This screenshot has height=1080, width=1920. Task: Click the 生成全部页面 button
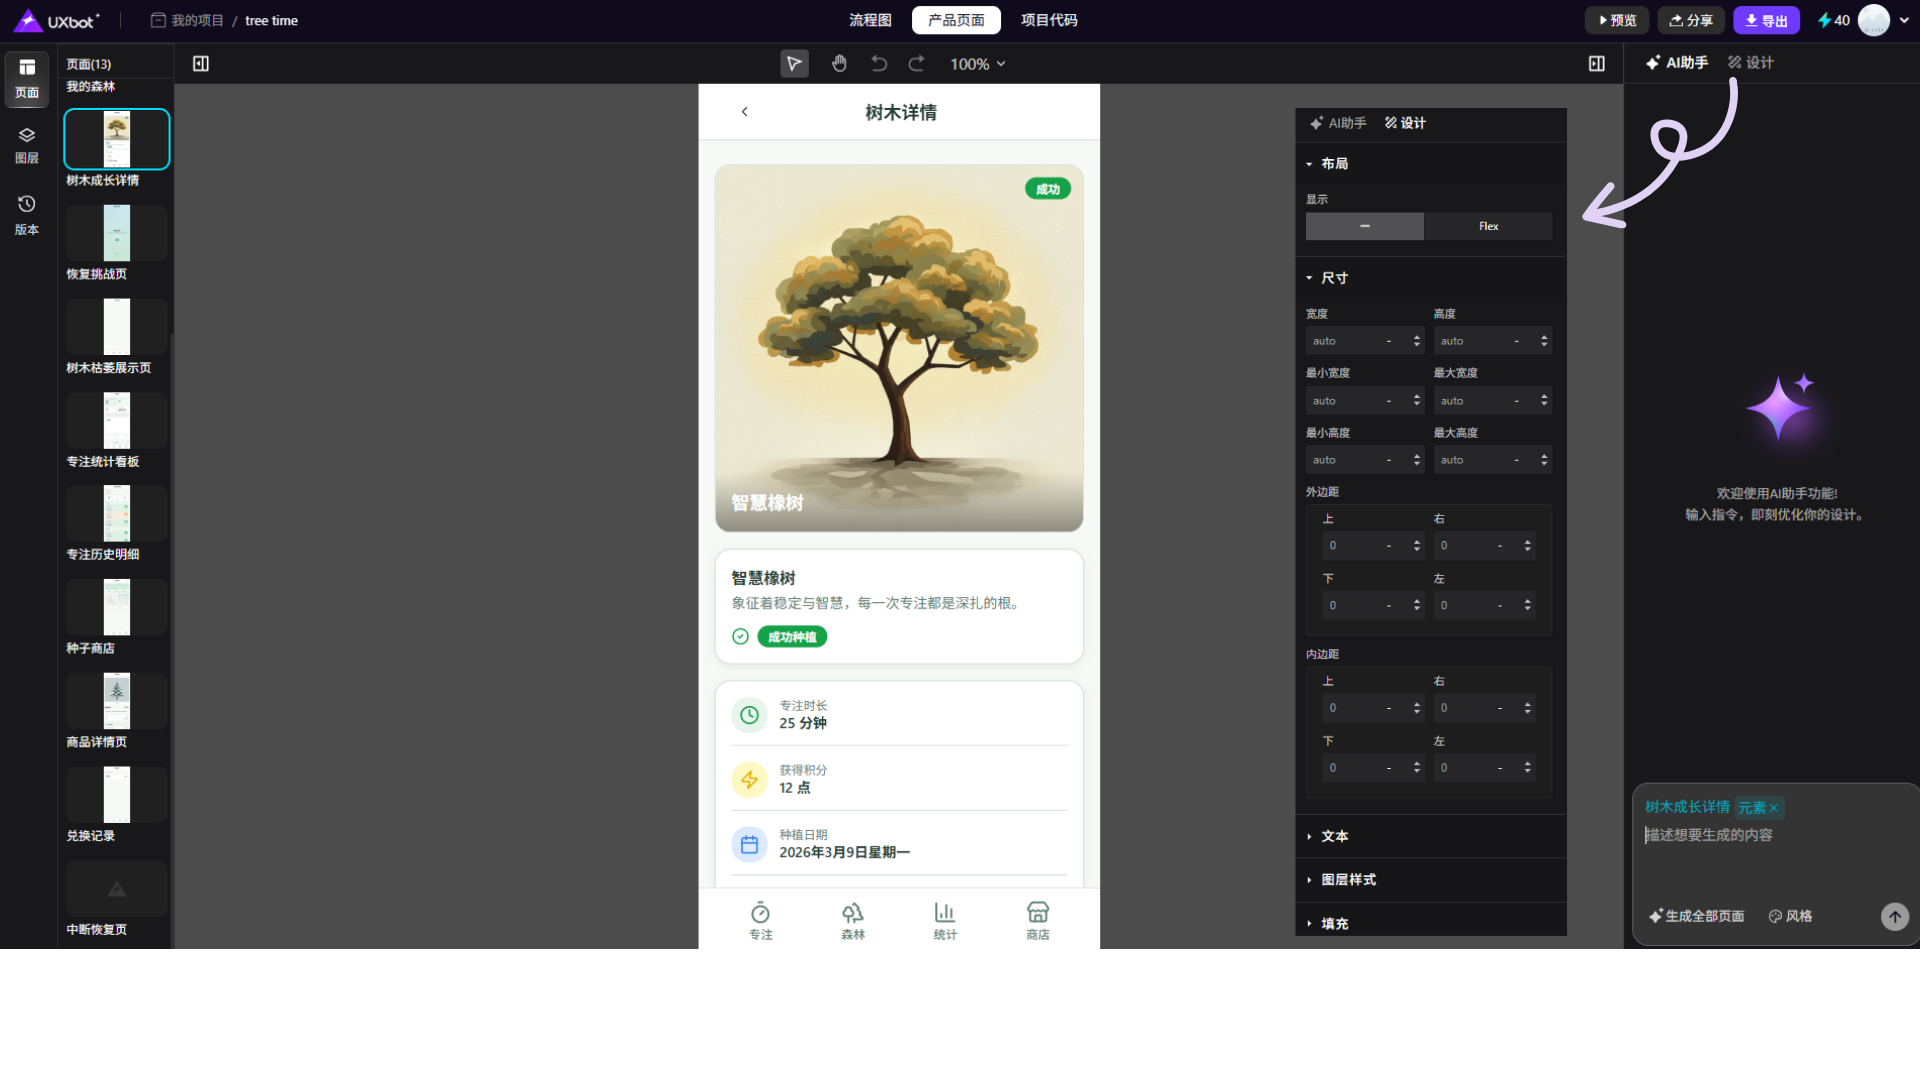click(1696, 916)
